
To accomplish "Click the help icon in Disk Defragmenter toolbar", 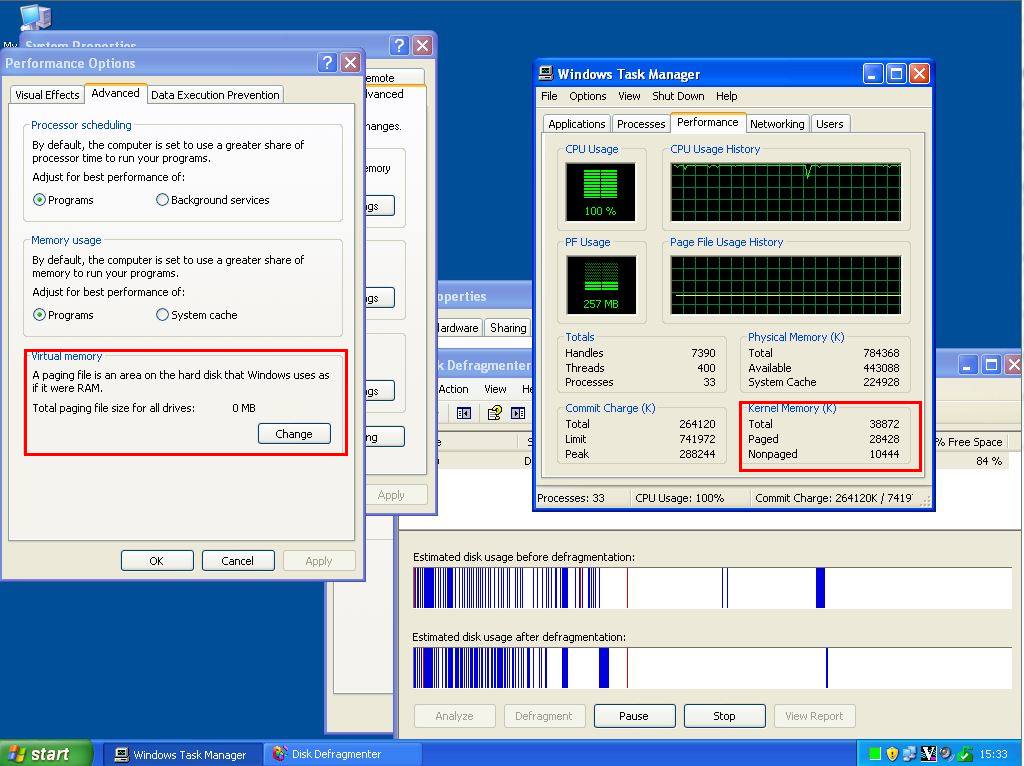I will [x=494, y=413].
